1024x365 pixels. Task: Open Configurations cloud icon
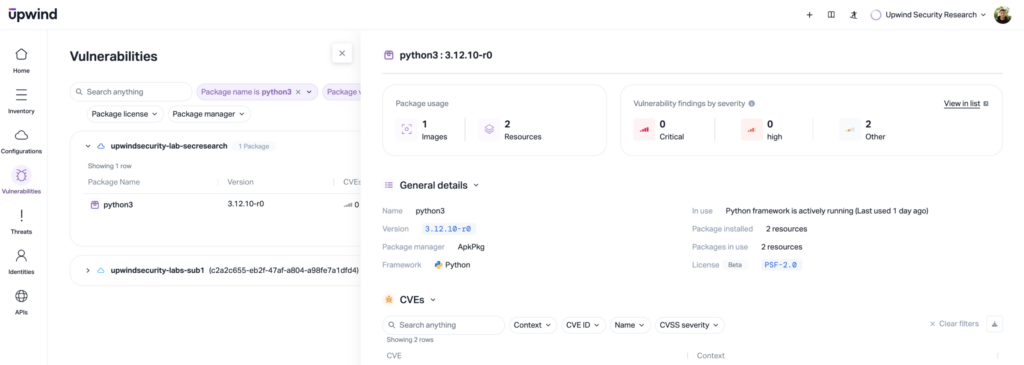tap(21, 135)
